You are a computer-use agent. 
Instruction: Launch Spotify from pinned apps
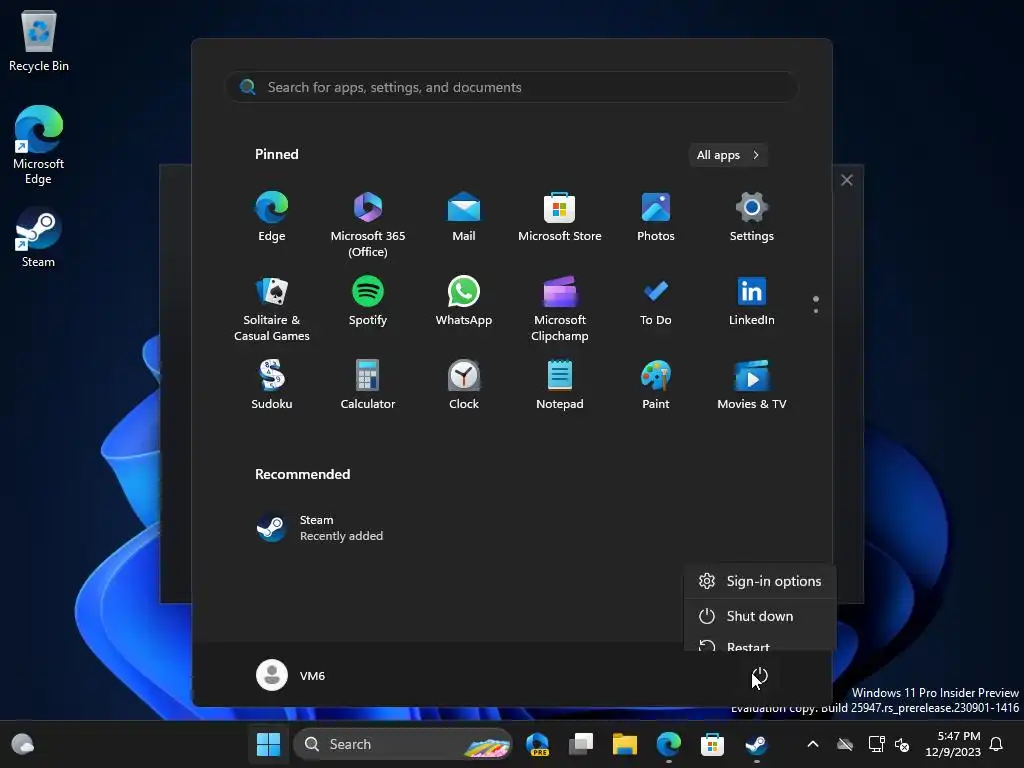pyautogui.click(x=368, y=301)
